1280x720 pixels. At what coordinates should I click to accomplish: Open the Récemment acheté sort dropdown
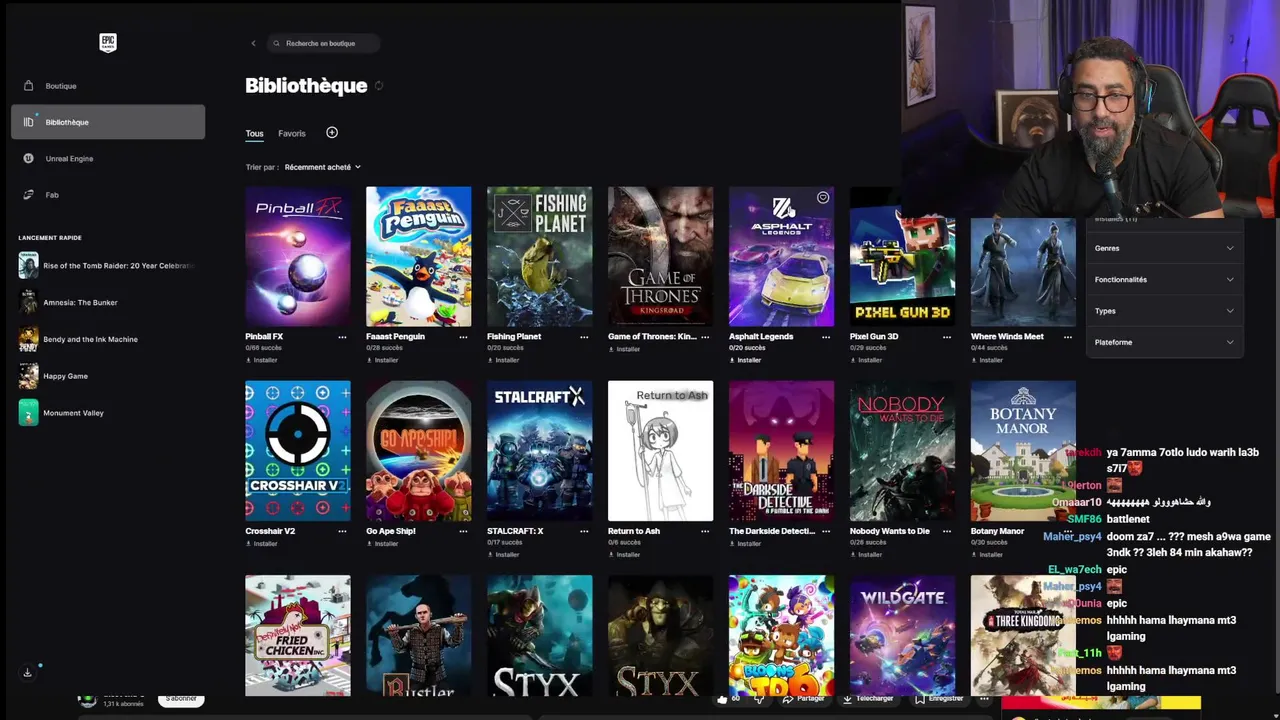click(322, 167)
